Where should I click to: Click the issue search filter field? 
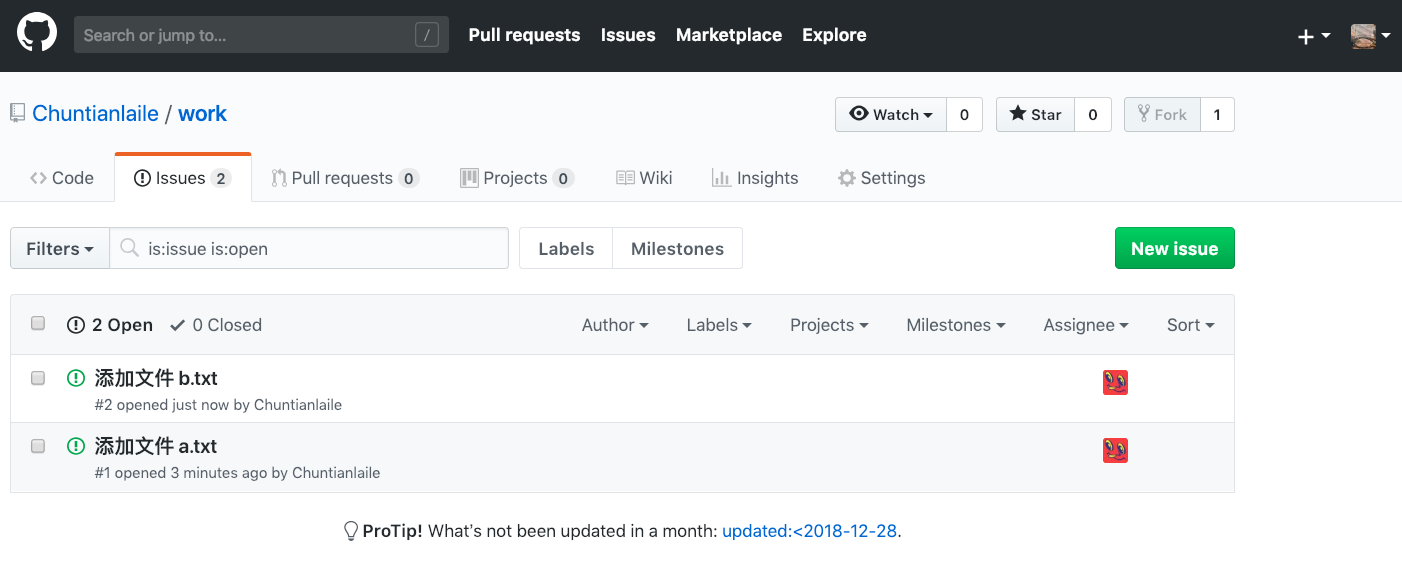[320, 249]
